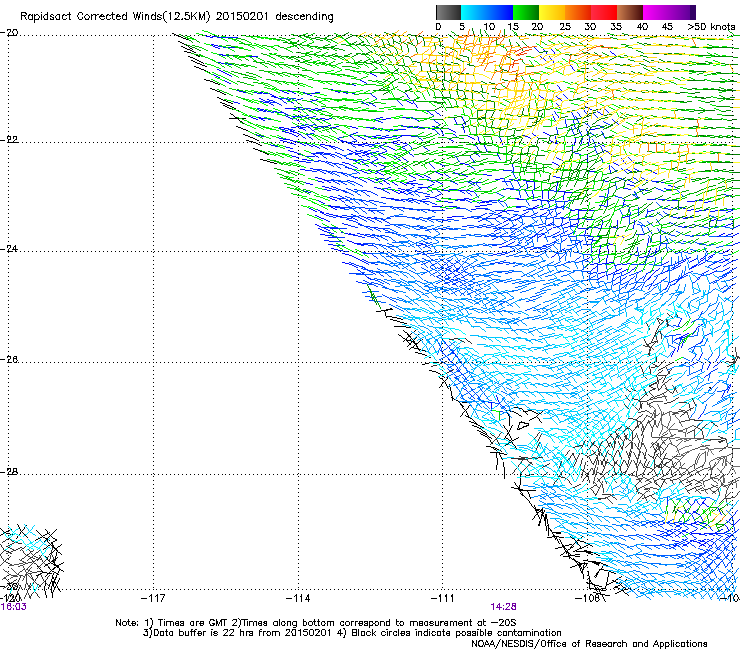This screenshot has width=740, height=650.
Task: Click the purple 16:03 time label
Action: (x=13, y=607)
